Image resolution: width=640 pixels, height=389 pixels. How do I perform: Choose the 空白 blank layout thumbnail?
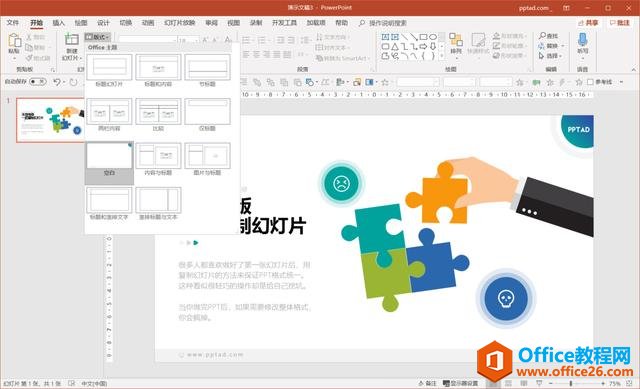(x=109, y=159)
